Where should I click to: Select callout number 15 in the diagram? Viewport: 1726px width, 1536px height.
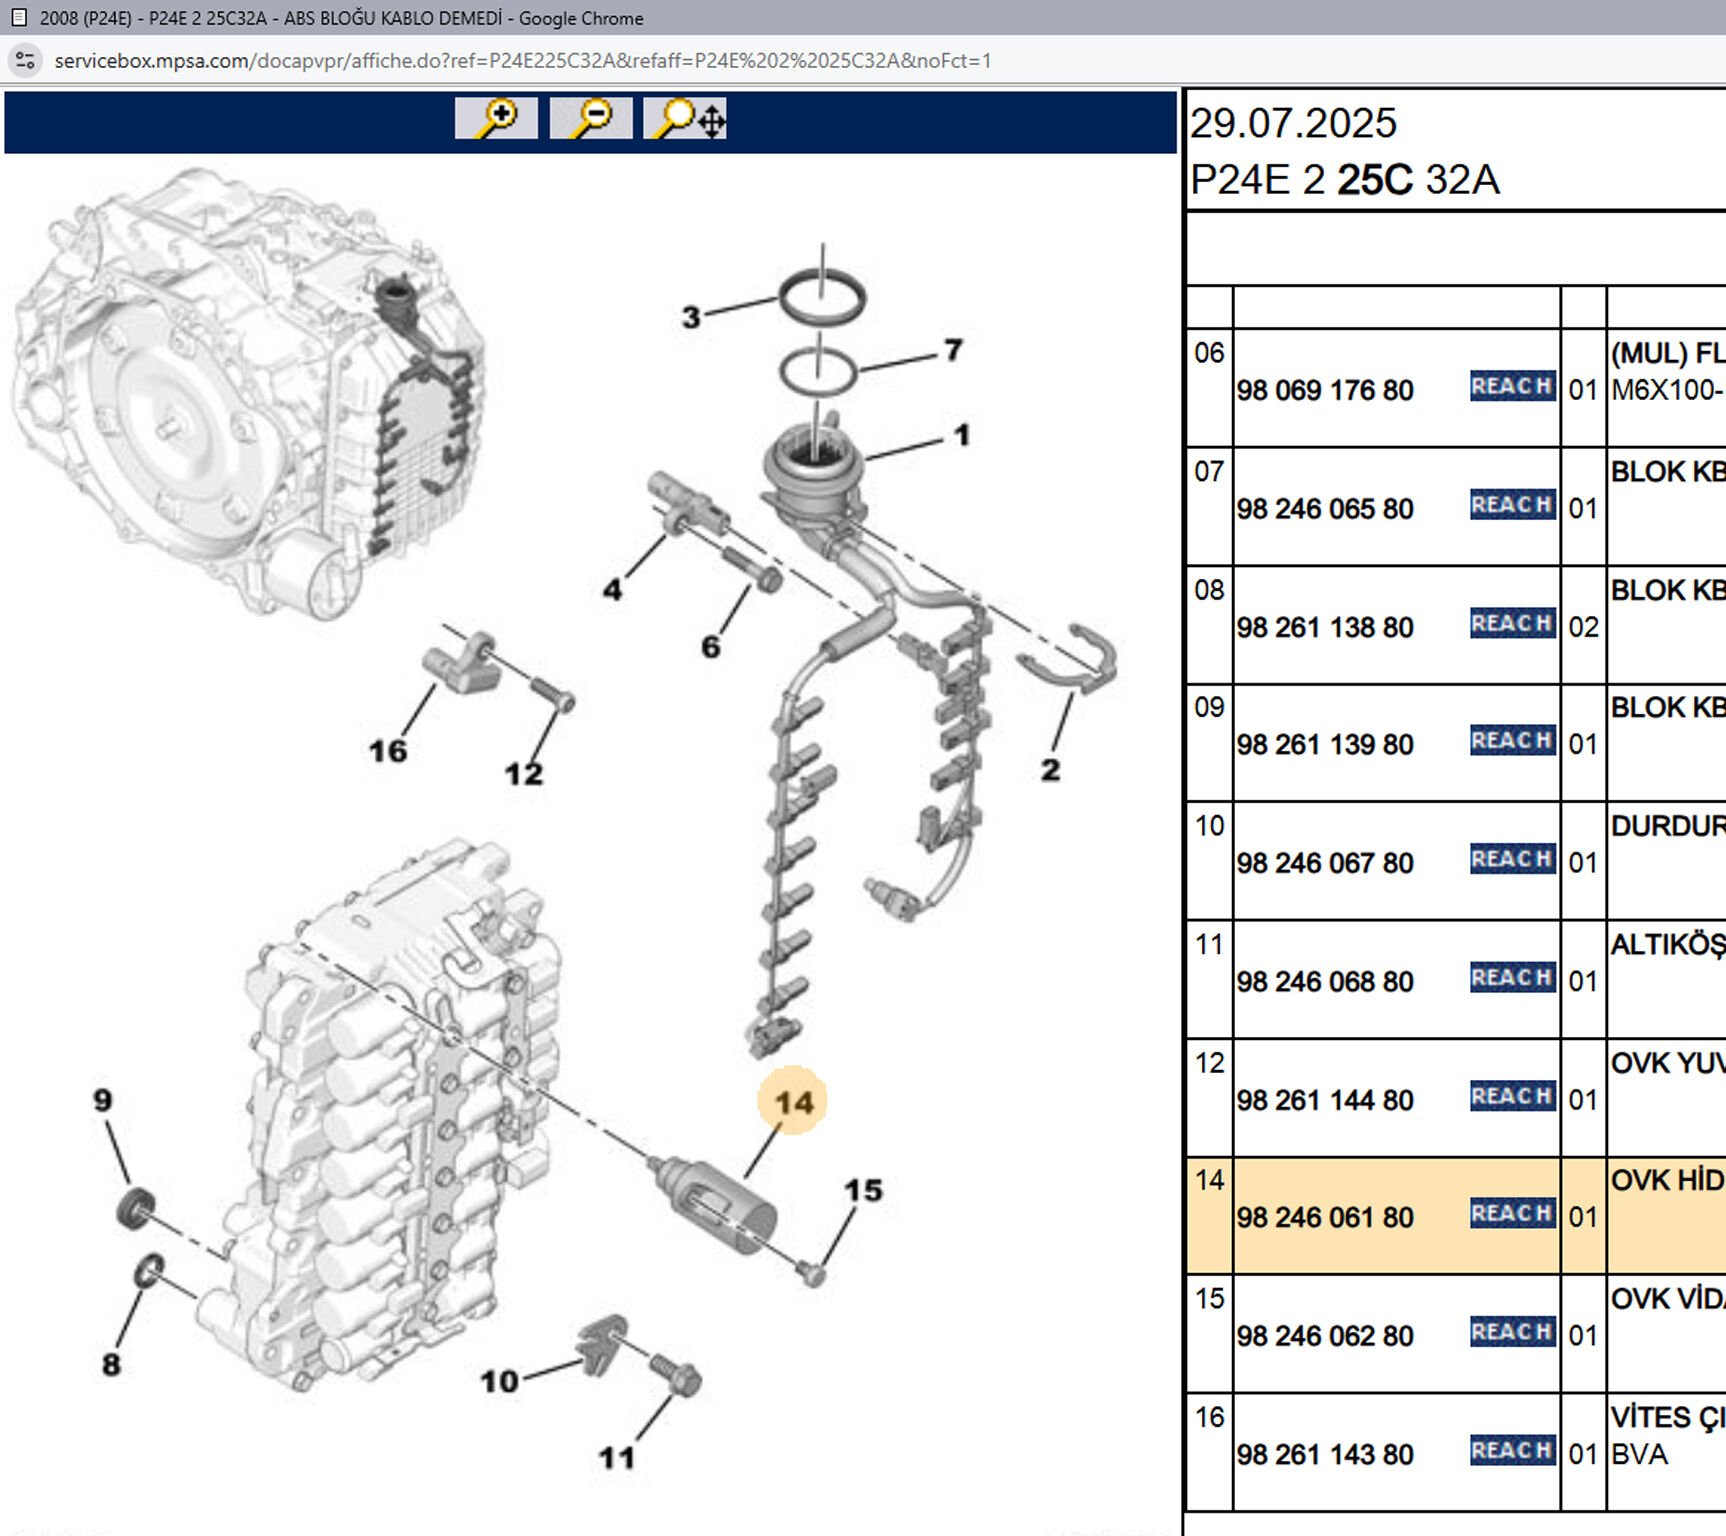pyautogui.click(x=863, y=1191)
